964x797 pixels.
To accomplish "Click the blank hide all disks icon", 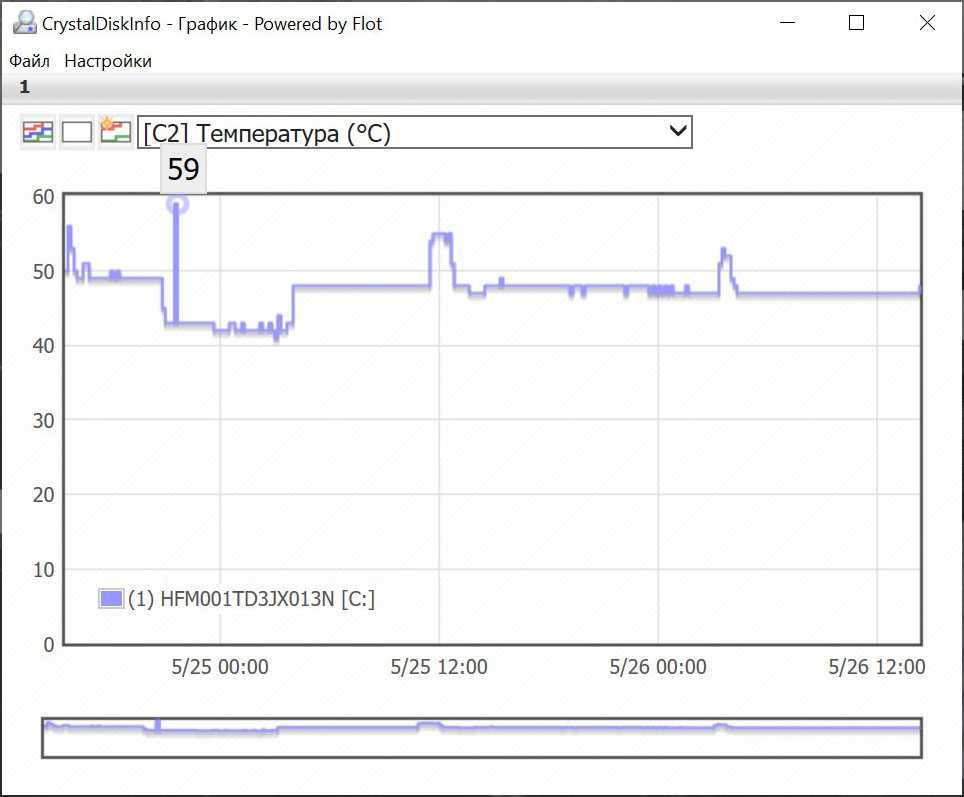I will pyautogui.click(x=77, y=132).
